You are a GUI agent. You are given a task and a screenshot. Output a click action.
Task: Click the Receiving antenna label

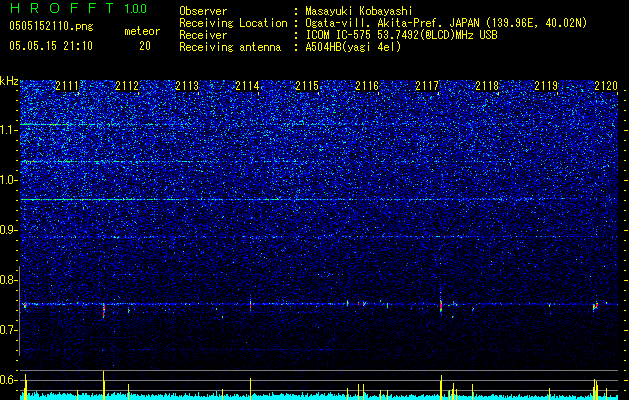(x=230, y=47)
